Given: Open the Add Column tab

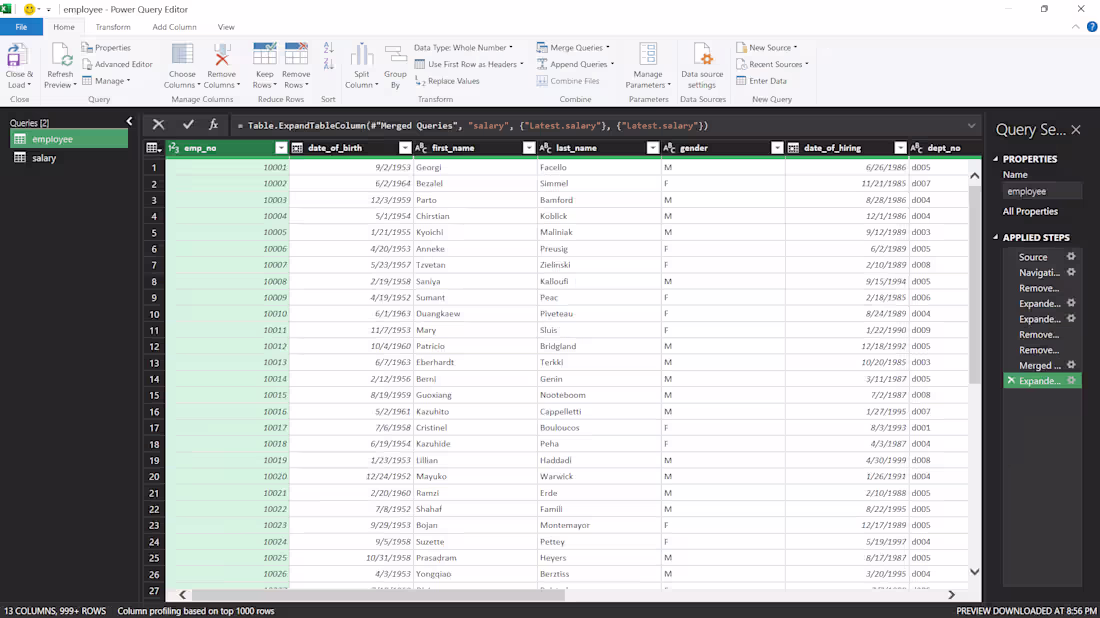Looking at the screenshot, I should (x=174, y=27).
